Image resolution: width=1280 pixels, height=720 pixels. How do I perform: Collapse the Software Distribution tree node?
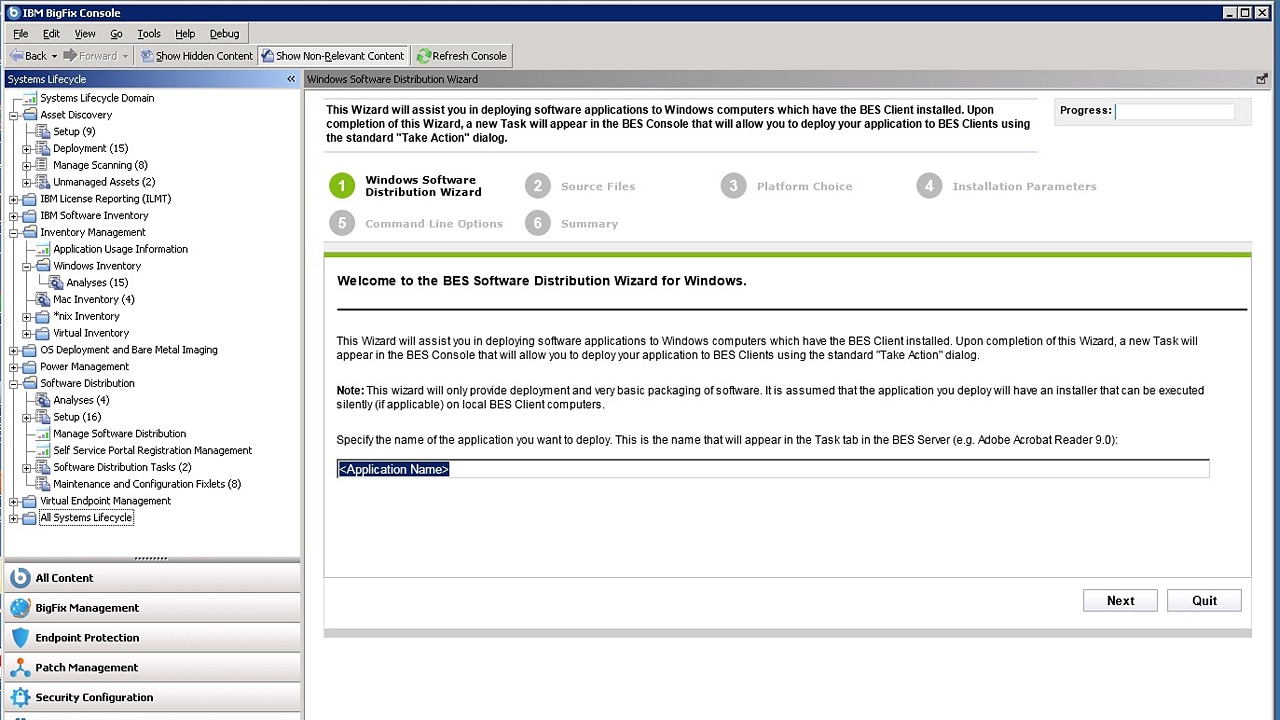click(14, 384)
